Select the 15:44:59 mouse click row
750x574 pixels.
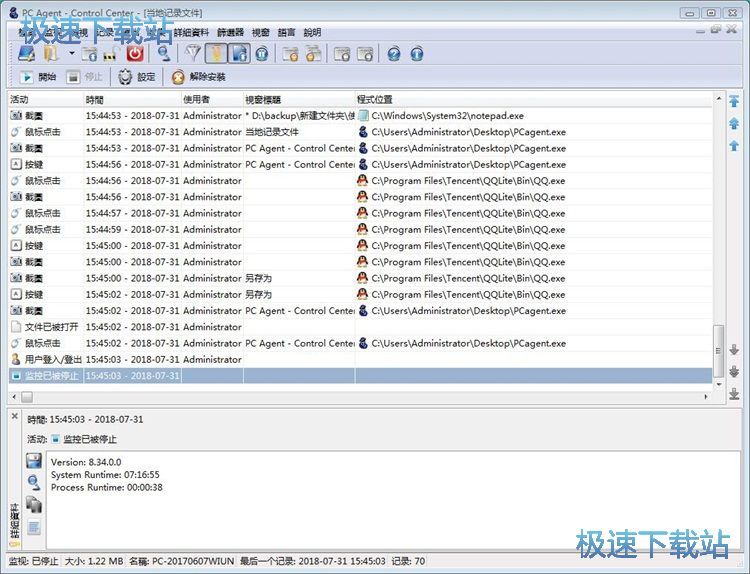click(360, 230)
